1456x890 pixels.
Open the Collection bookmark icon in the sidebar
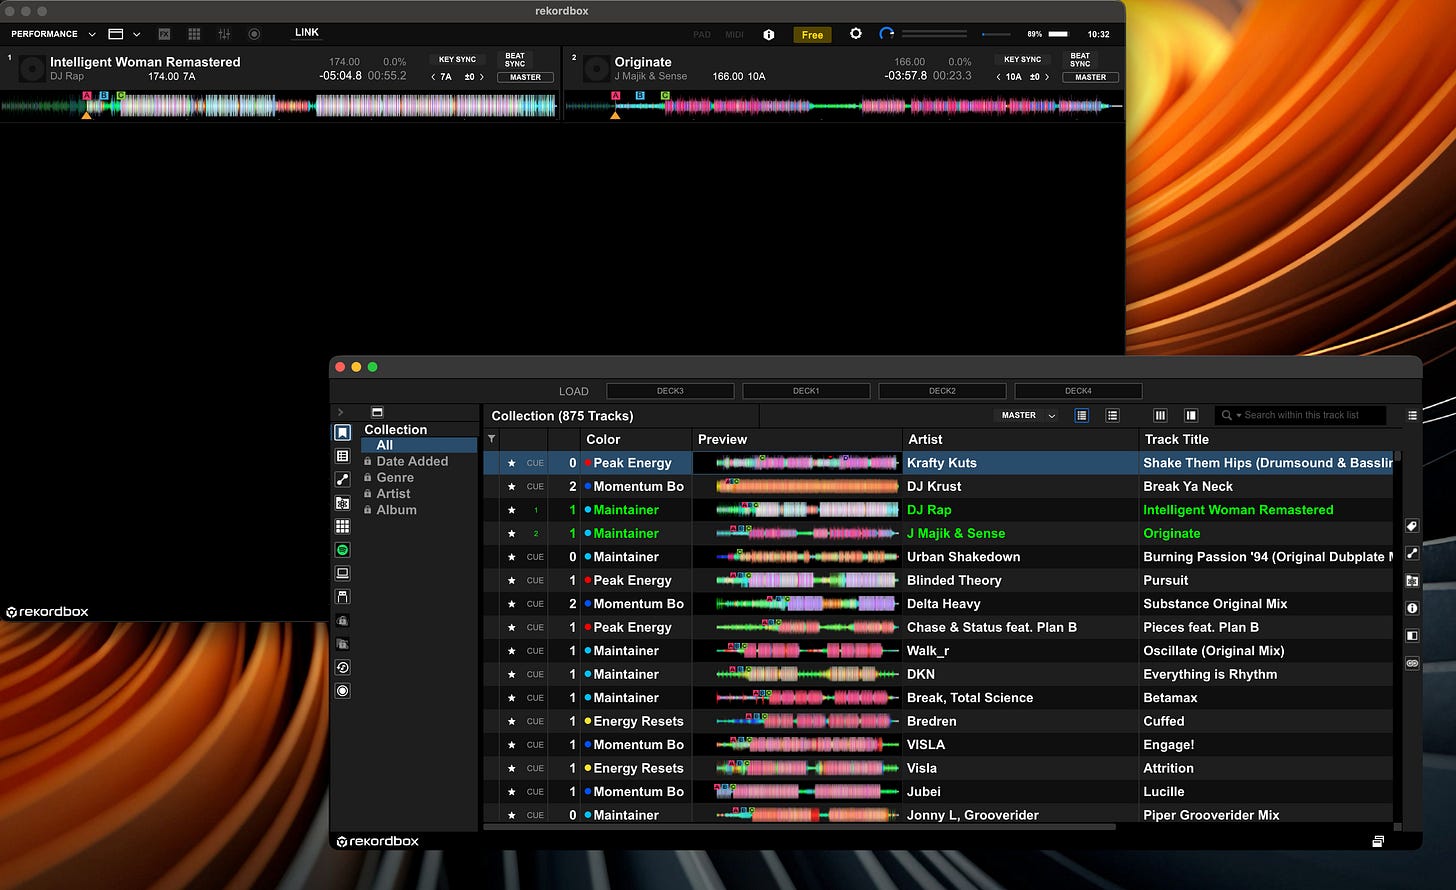(x=342, y=432)
